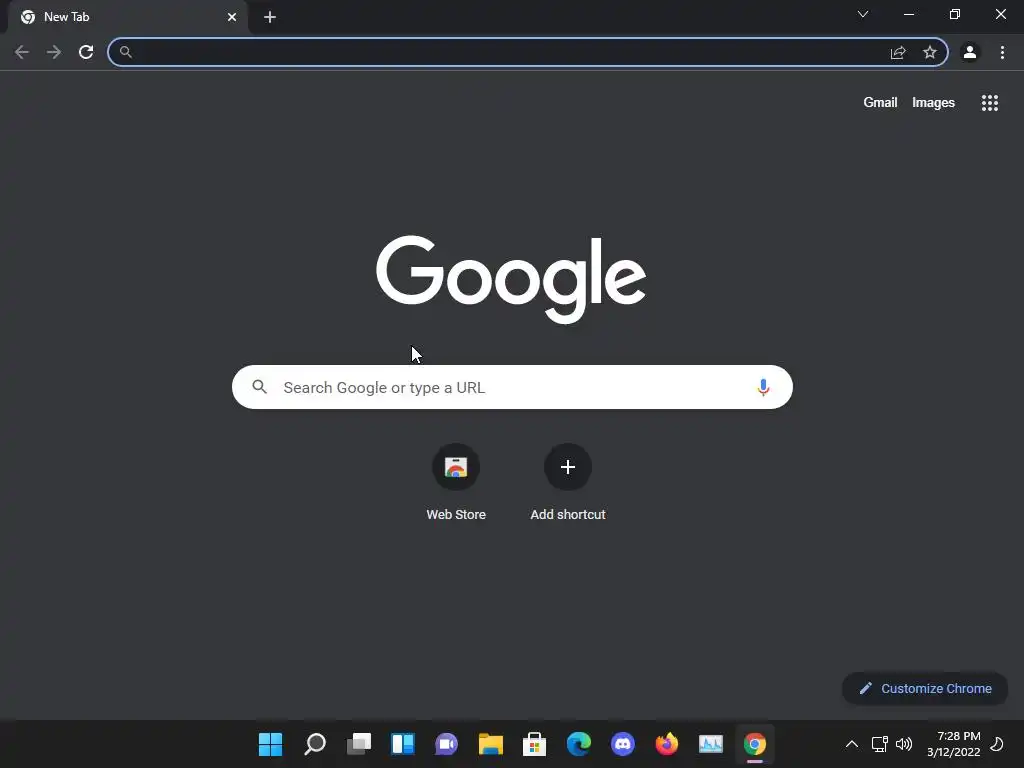This screenshot has width=1024, height=768.
Task: Minimize the Chrome window
Action: [x=909, y=14]
